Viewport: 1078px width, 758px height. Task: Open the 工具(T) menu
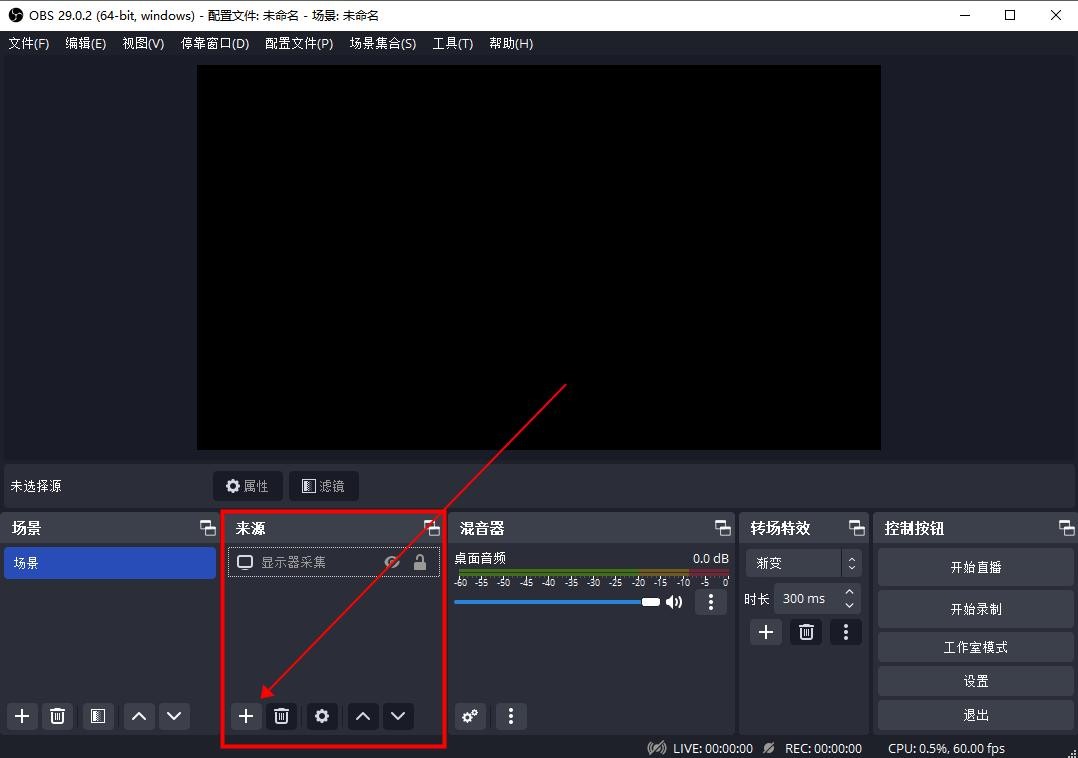point(452,44)
